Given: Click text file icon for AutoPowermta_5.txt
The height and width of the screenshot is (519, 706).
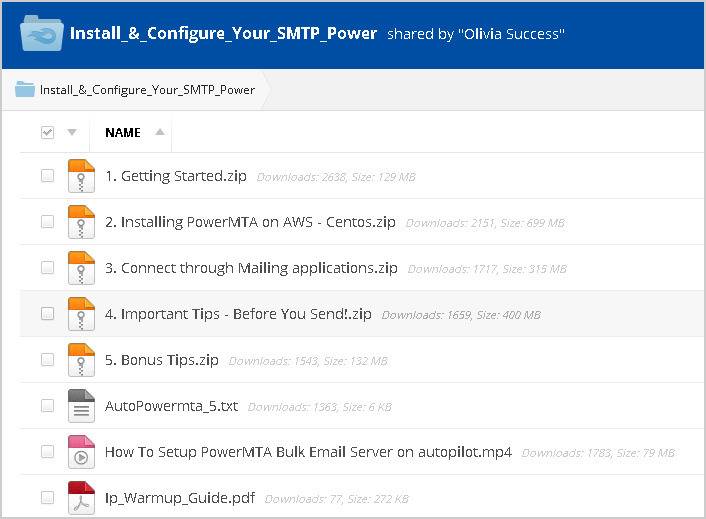Looking at the screenshot, I should click(x=81, y=406).
